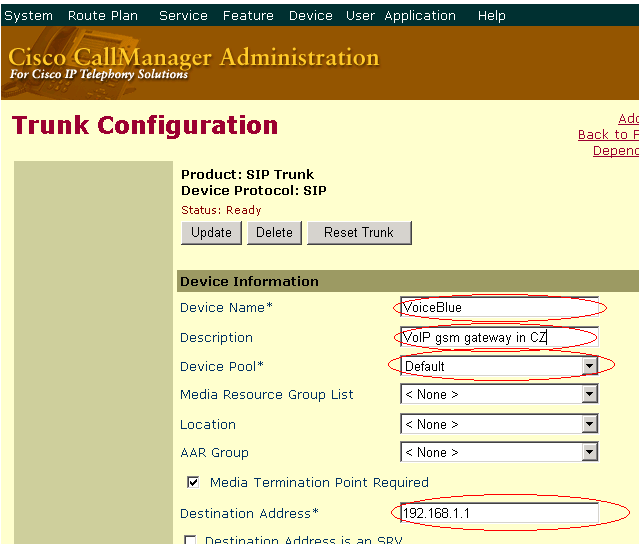Click the Description label link
The width and height of the screenshot is (639, 544).
click(216, 337)
